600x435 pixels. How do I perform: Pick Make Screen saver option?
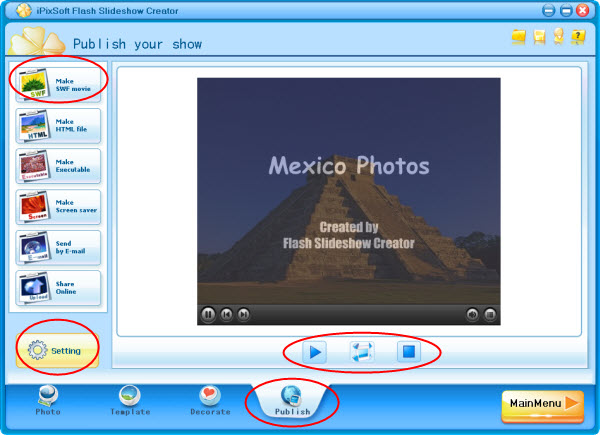tap(58, 207)
